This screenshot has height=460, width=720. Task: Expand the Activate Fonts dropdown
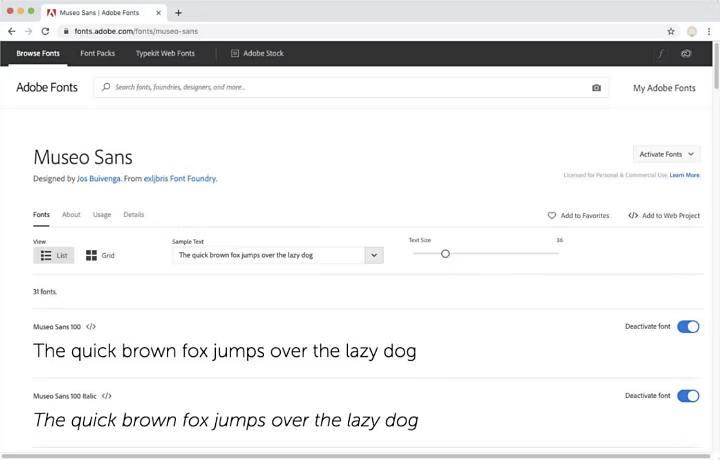point(667,154)
